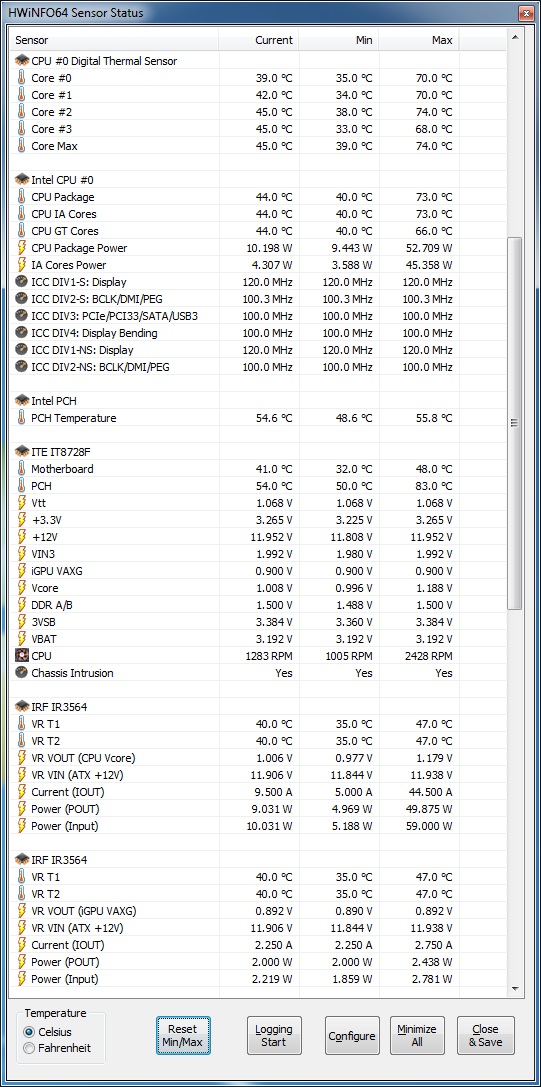Viewport: 541px width, 1087px height.
Task: Click the 52.709 W max power value
Action: [429, 248]
